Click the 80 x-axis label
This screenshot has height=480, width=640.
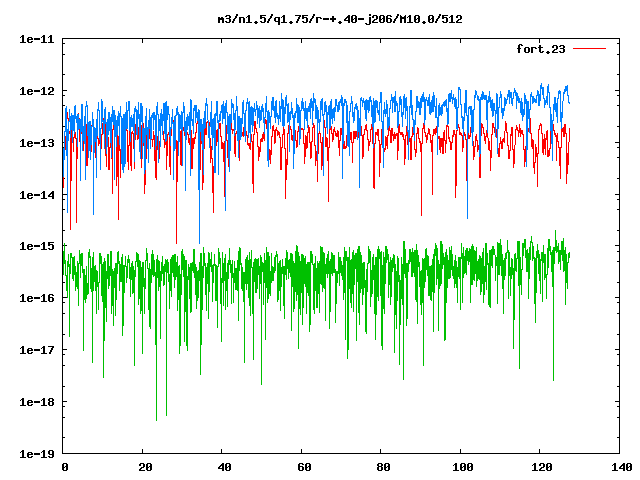(x=383, y=467)
